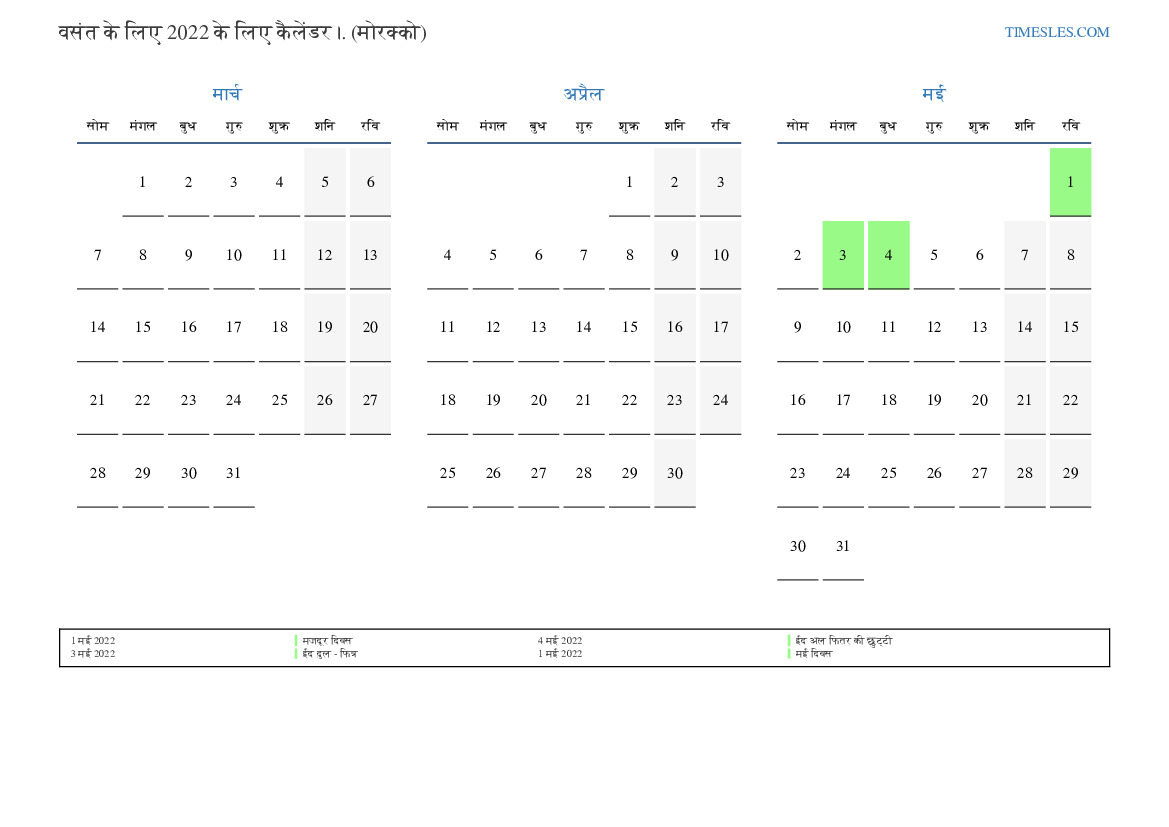1169x827 pixels.
Task: Click the मजदूर दिवस holiday legend entry
Action: [327, 641]
